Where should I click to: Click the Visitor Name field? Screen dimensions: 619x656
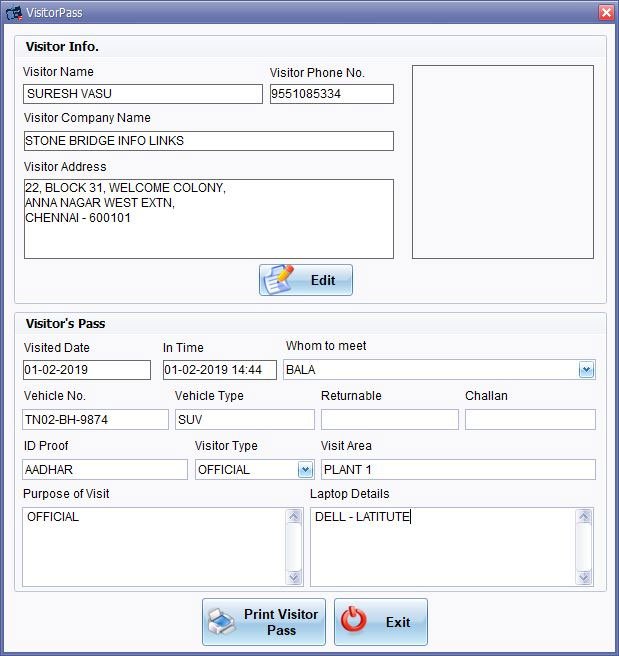143,94
